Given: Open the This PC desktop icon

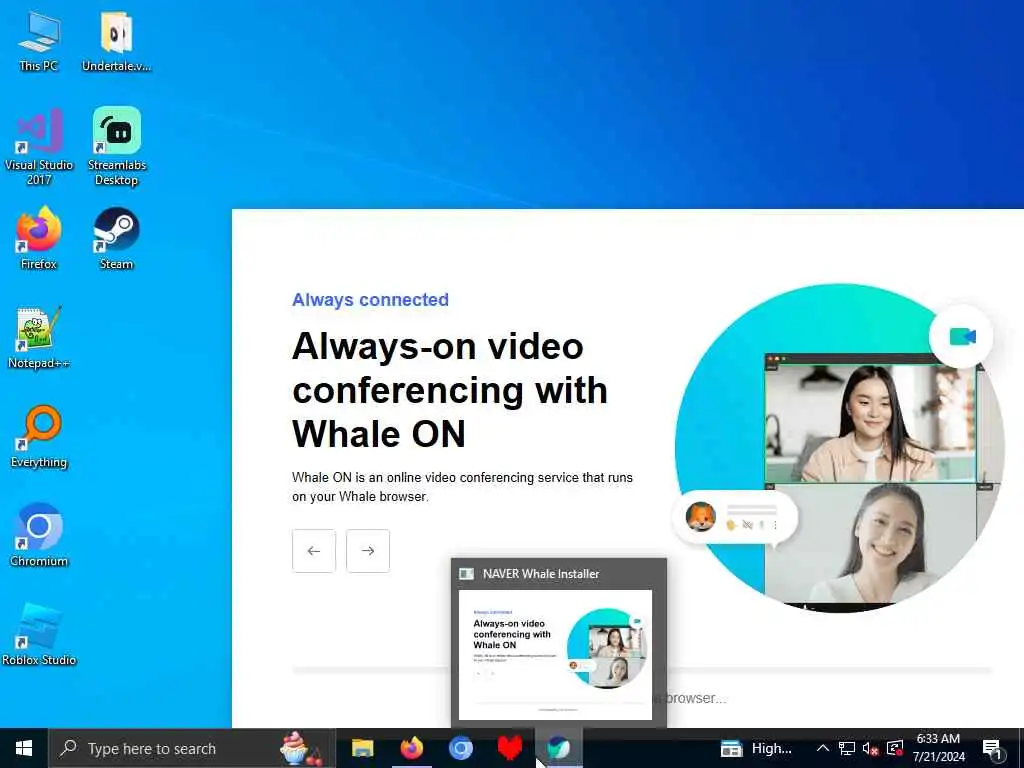Looking at the screenshot, I should coord(39,40).
